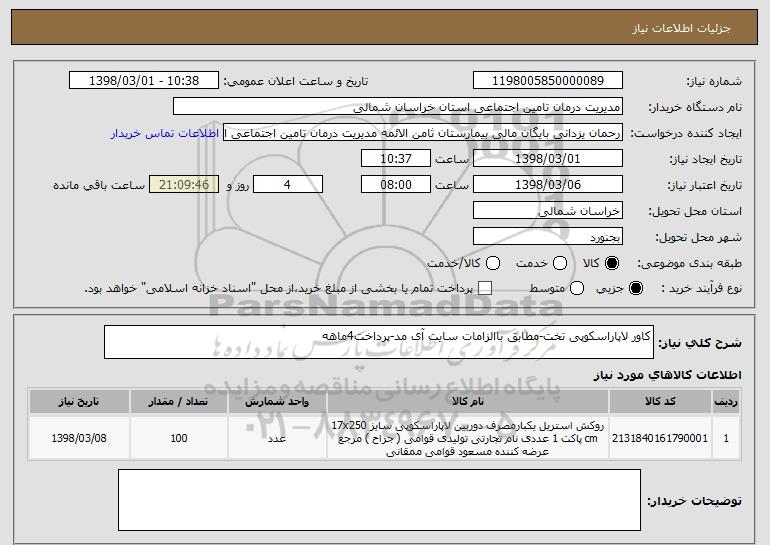Click the نام دستگاه خریدار field
This screenshot has width=770, height=545.
(x=398, y=107)
